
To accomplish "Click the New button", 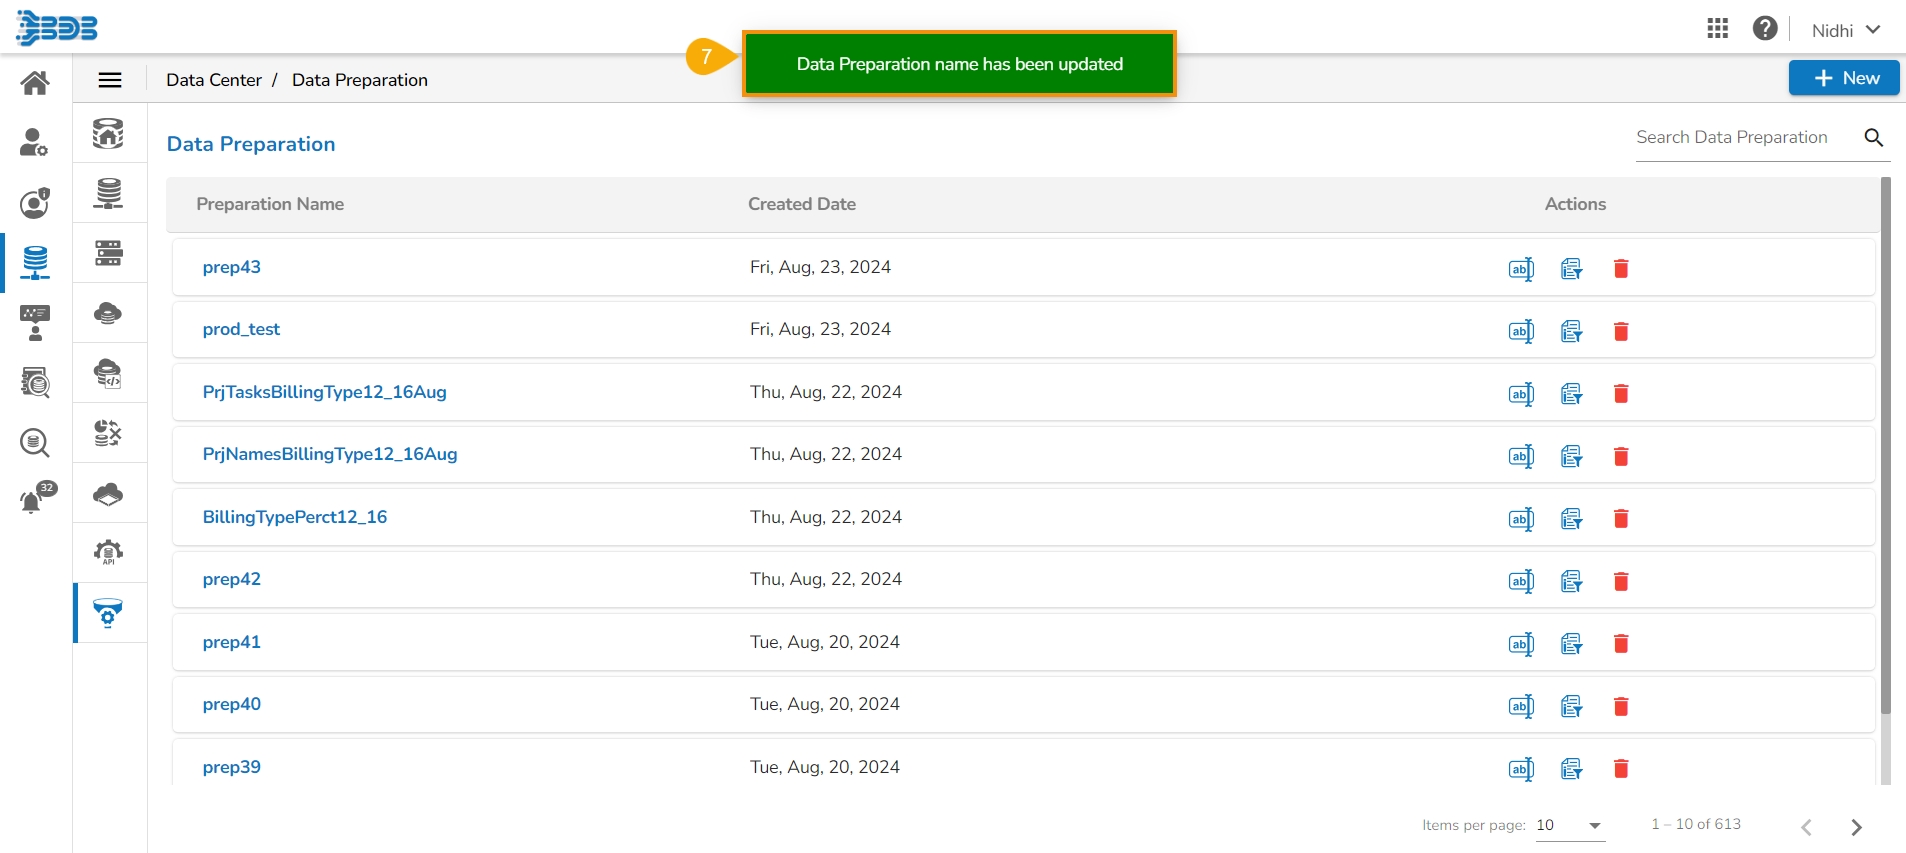I will point(1843,78).
